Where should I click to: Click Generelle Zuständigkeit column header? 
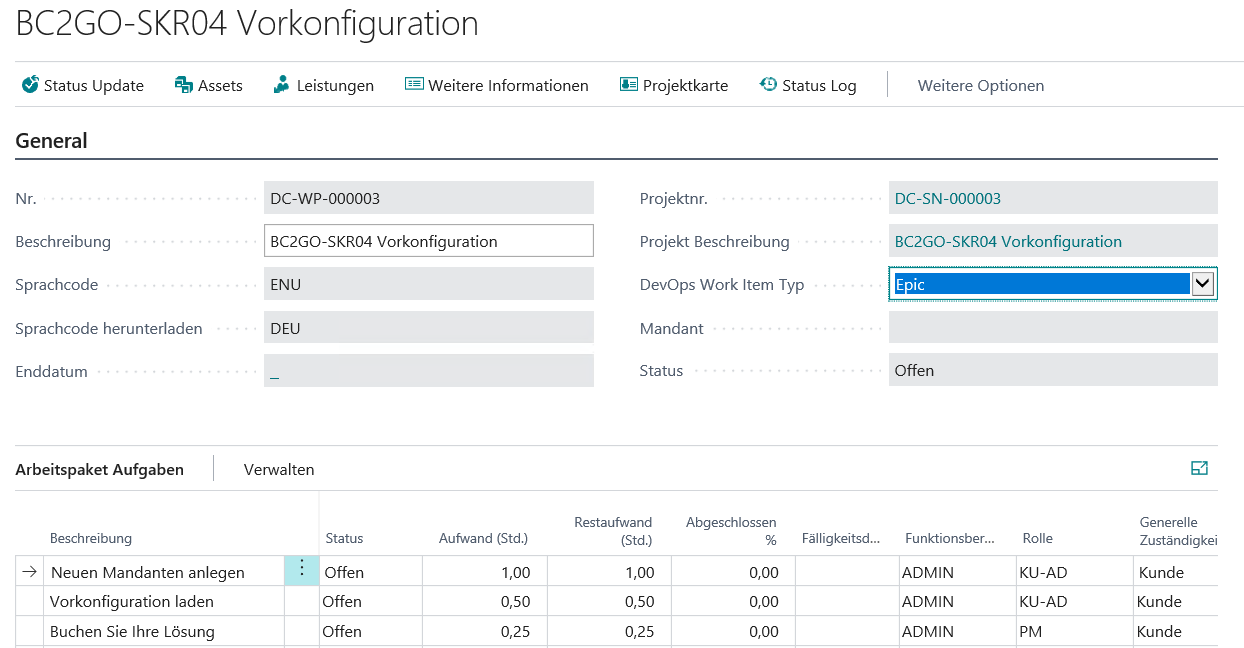1178,530
